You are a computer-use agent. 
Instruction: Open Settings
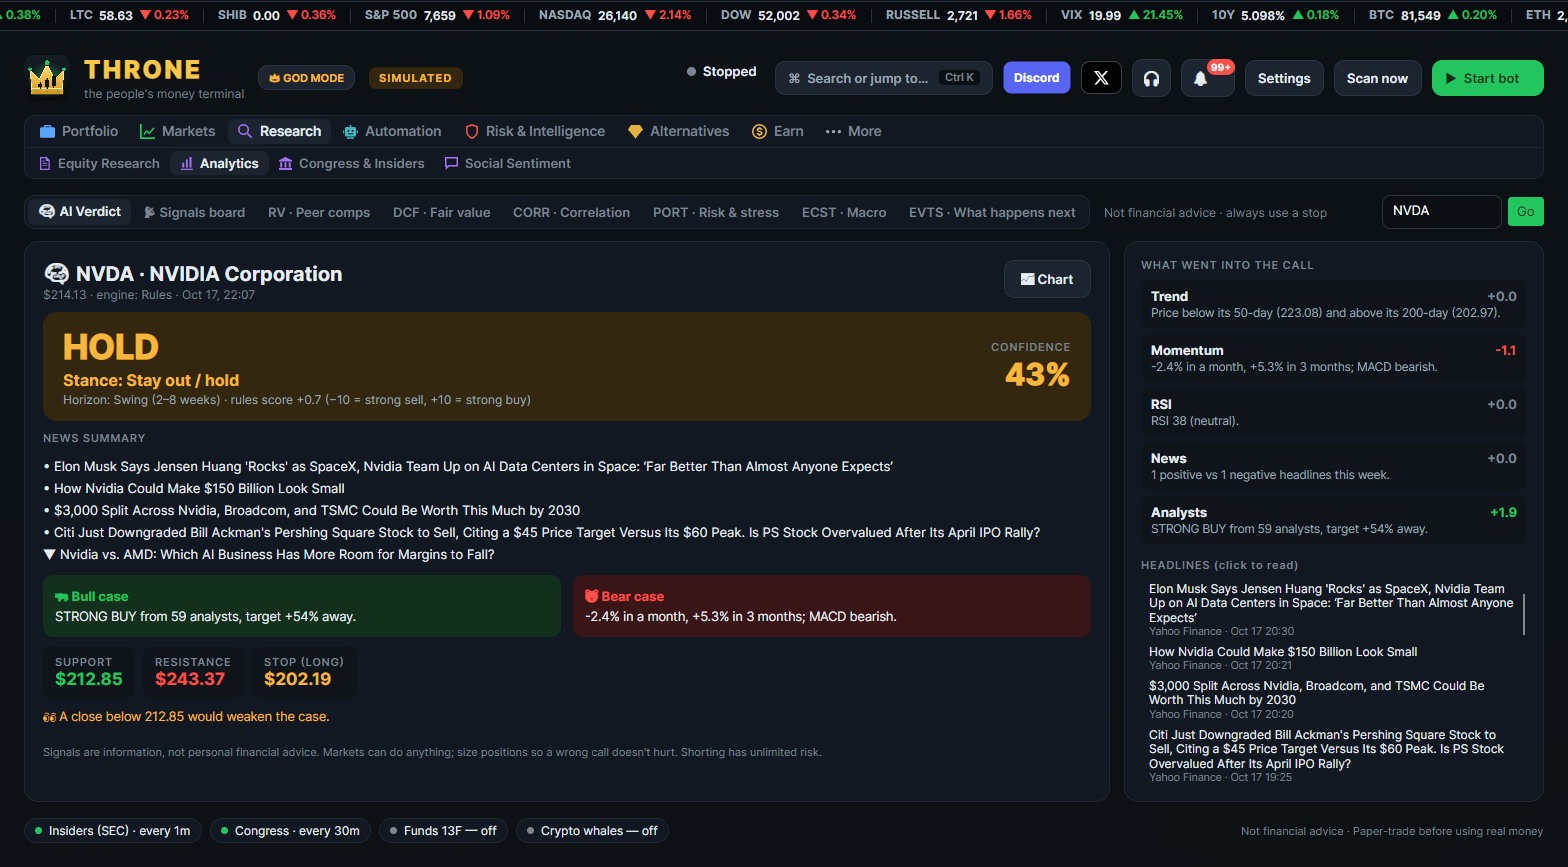coord(1284,78)
